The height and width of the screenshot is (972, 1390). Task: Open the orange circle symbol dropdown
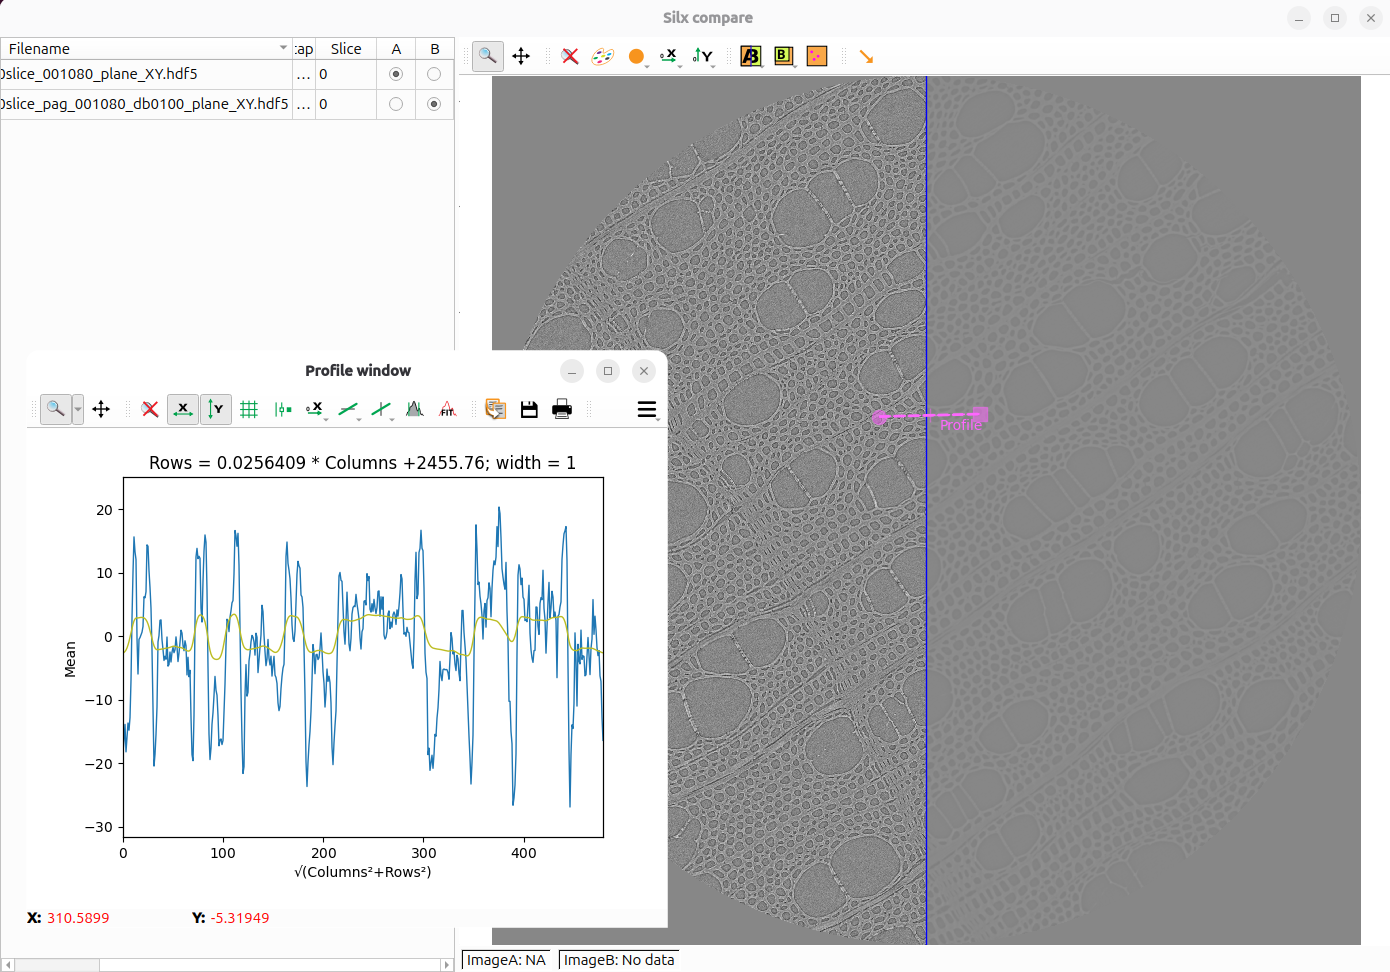[637, 57]
